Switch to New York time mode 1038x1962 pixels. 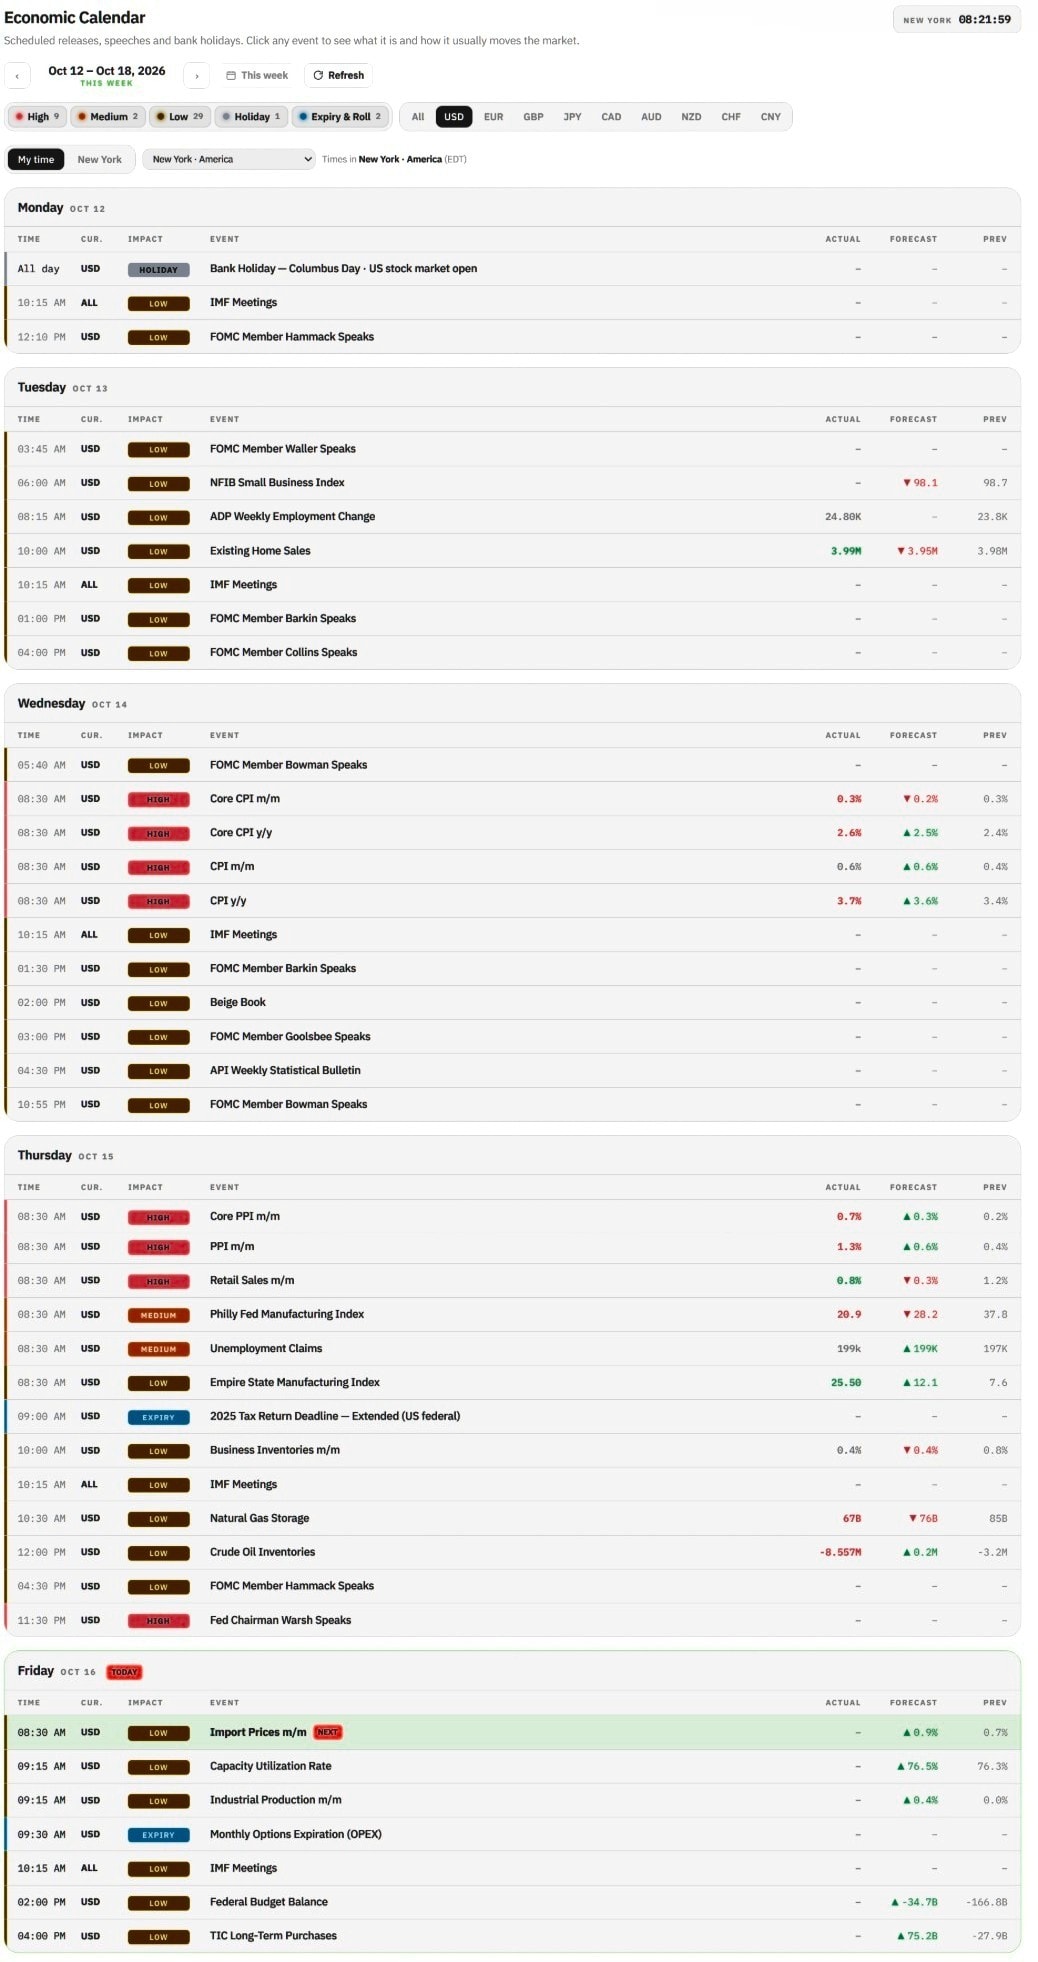click(100, 160)
